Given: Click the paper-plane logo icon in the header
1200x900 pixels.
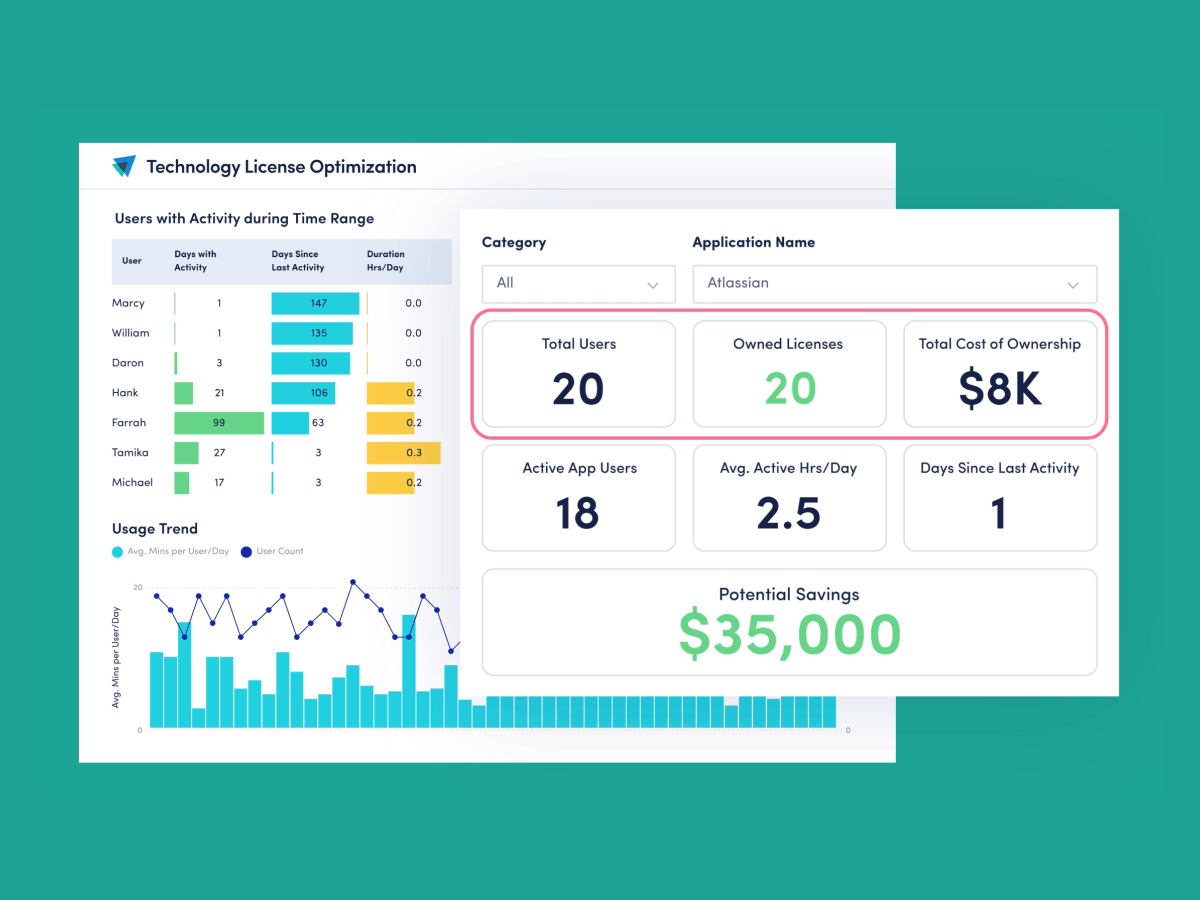Looking at the screenshot, I should pos(122,166).
